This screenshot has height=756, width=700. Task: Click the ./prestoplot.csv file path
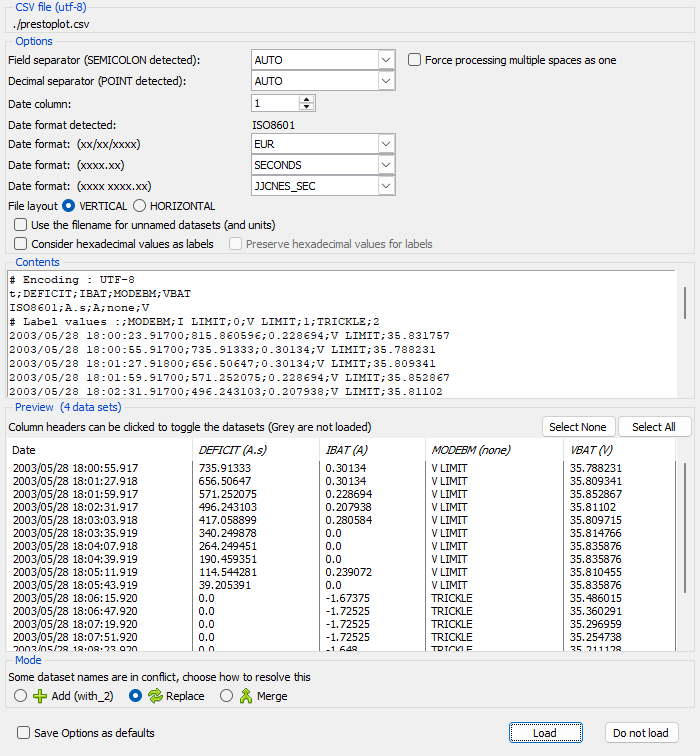pyautogui.click(x=51, y=24)
